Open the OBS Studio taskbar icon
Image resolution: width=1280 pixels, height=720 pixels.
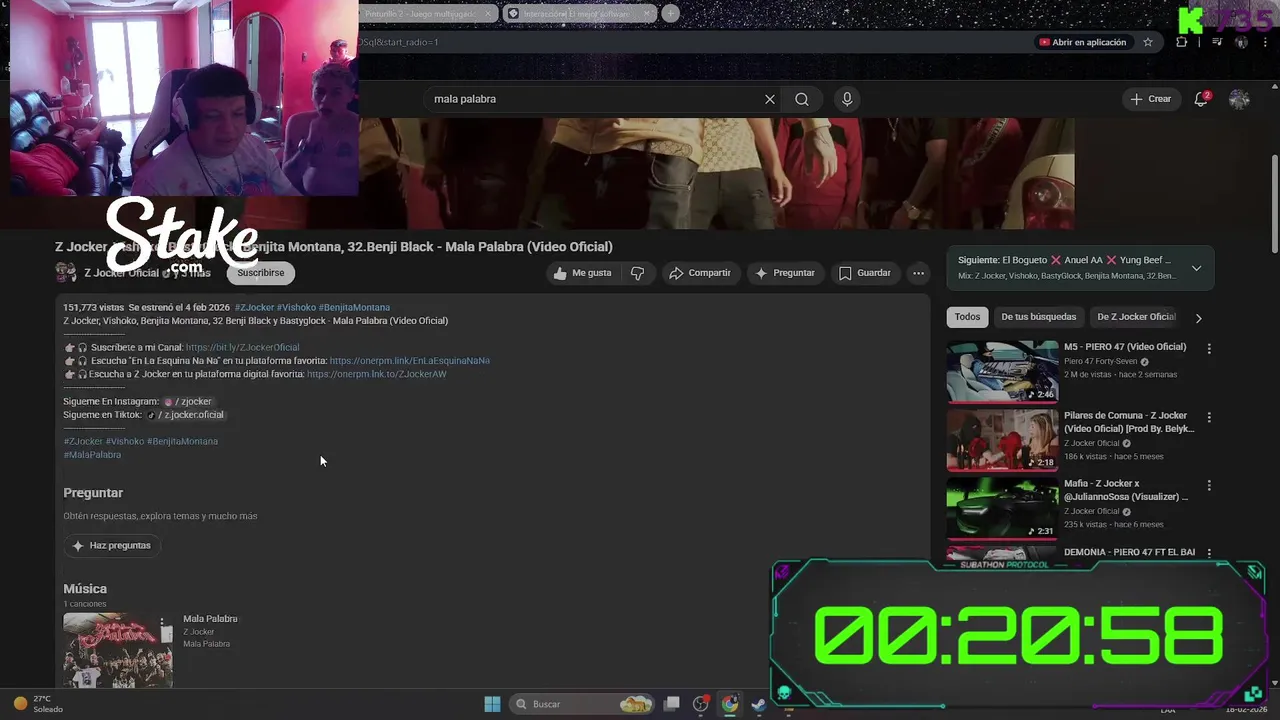tap(701, 704)
